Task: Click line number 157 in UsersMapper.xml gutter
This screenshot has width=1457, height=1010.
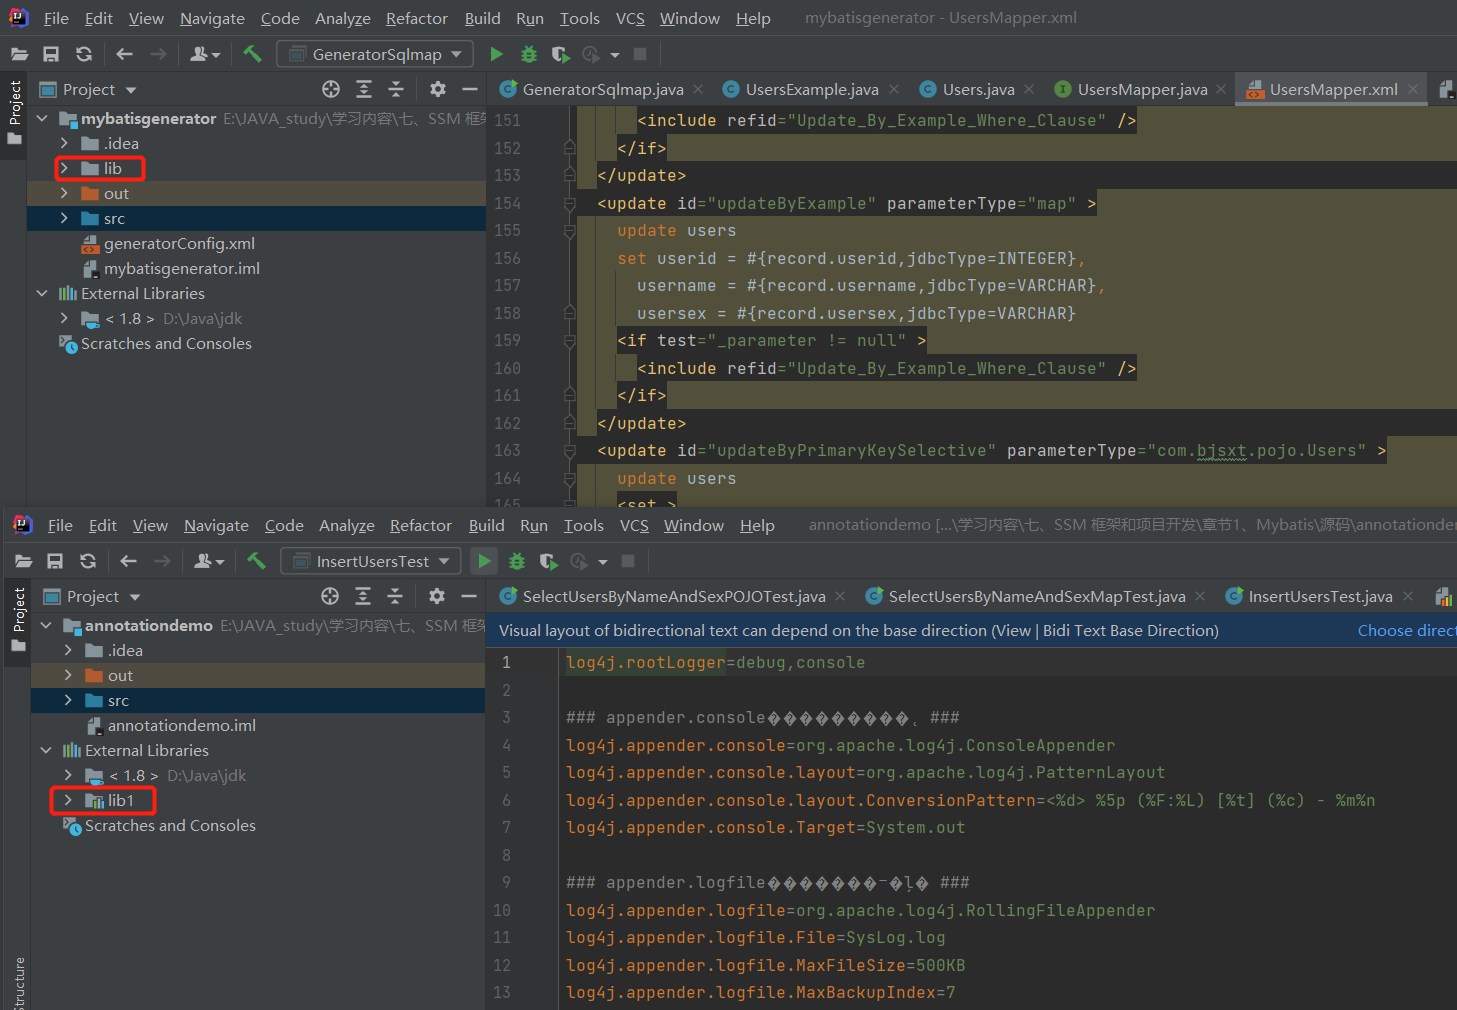Action: pyautogui.click(x=507, y=285)
